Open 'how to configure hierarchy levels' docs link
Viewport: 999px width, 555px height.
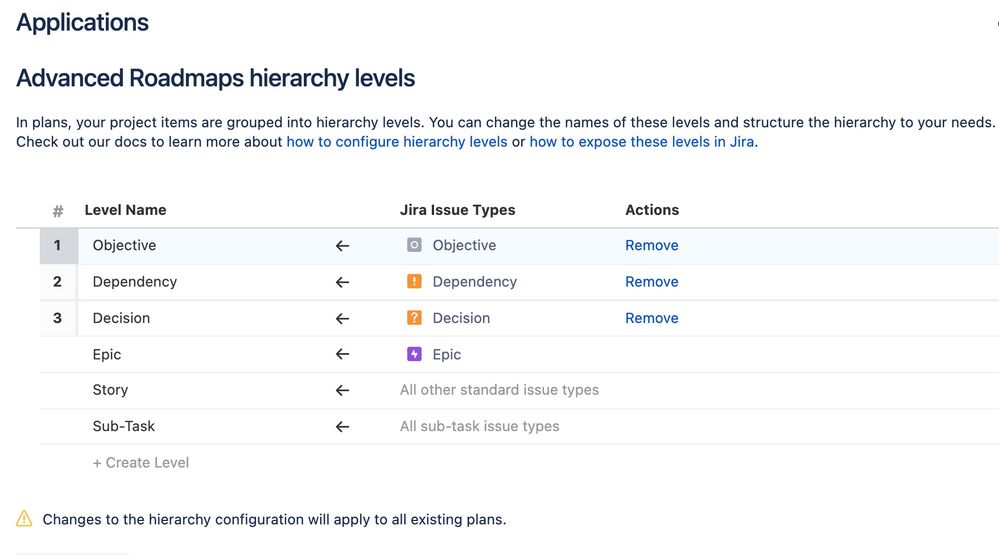[x=397, y=142]
